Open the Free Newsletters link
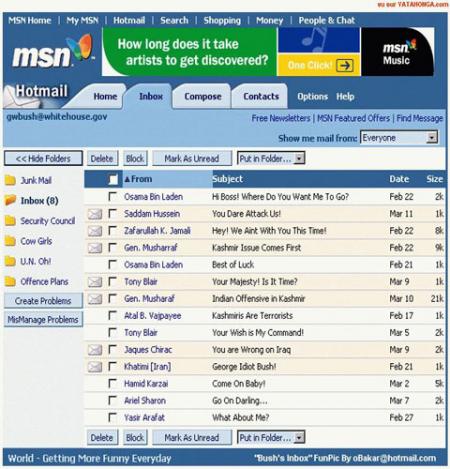The height and width of the screenshot is (469, 450). tap(281, 118)
